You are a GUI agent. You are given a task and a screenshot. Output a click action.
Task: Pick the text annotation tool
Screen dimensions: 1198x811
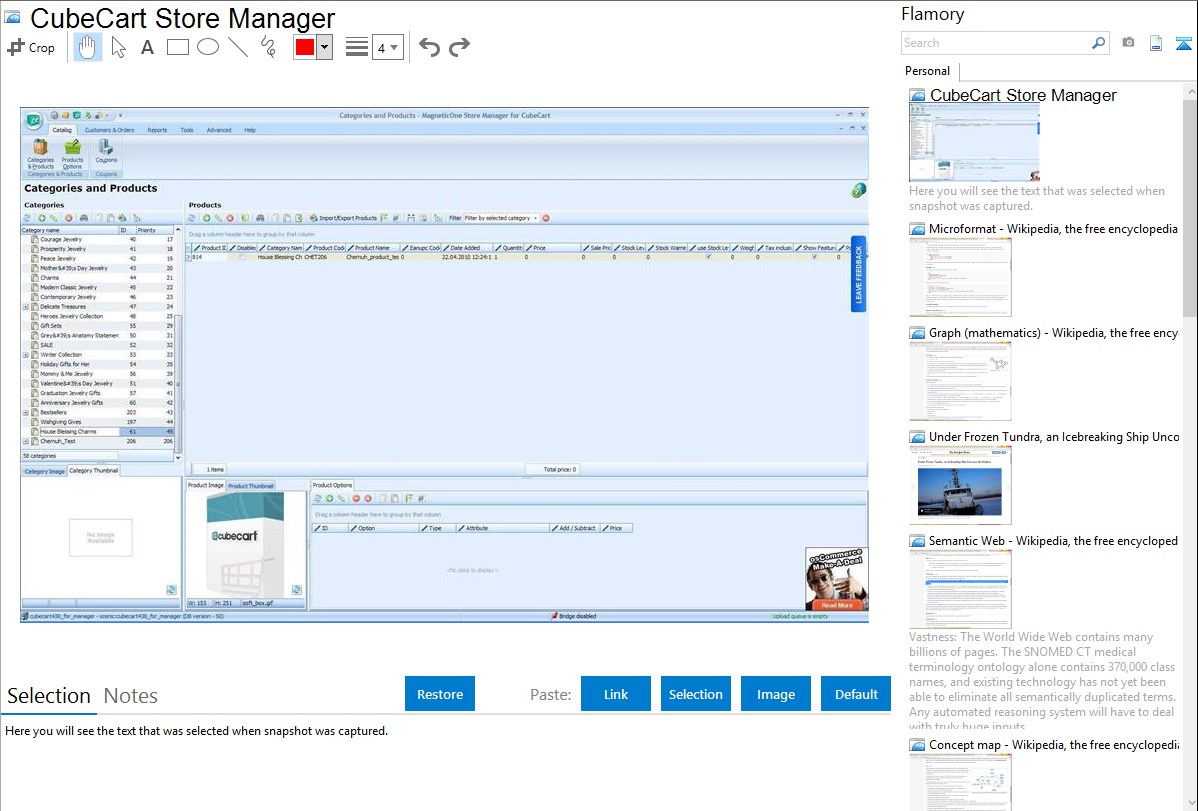pos(147,47)
